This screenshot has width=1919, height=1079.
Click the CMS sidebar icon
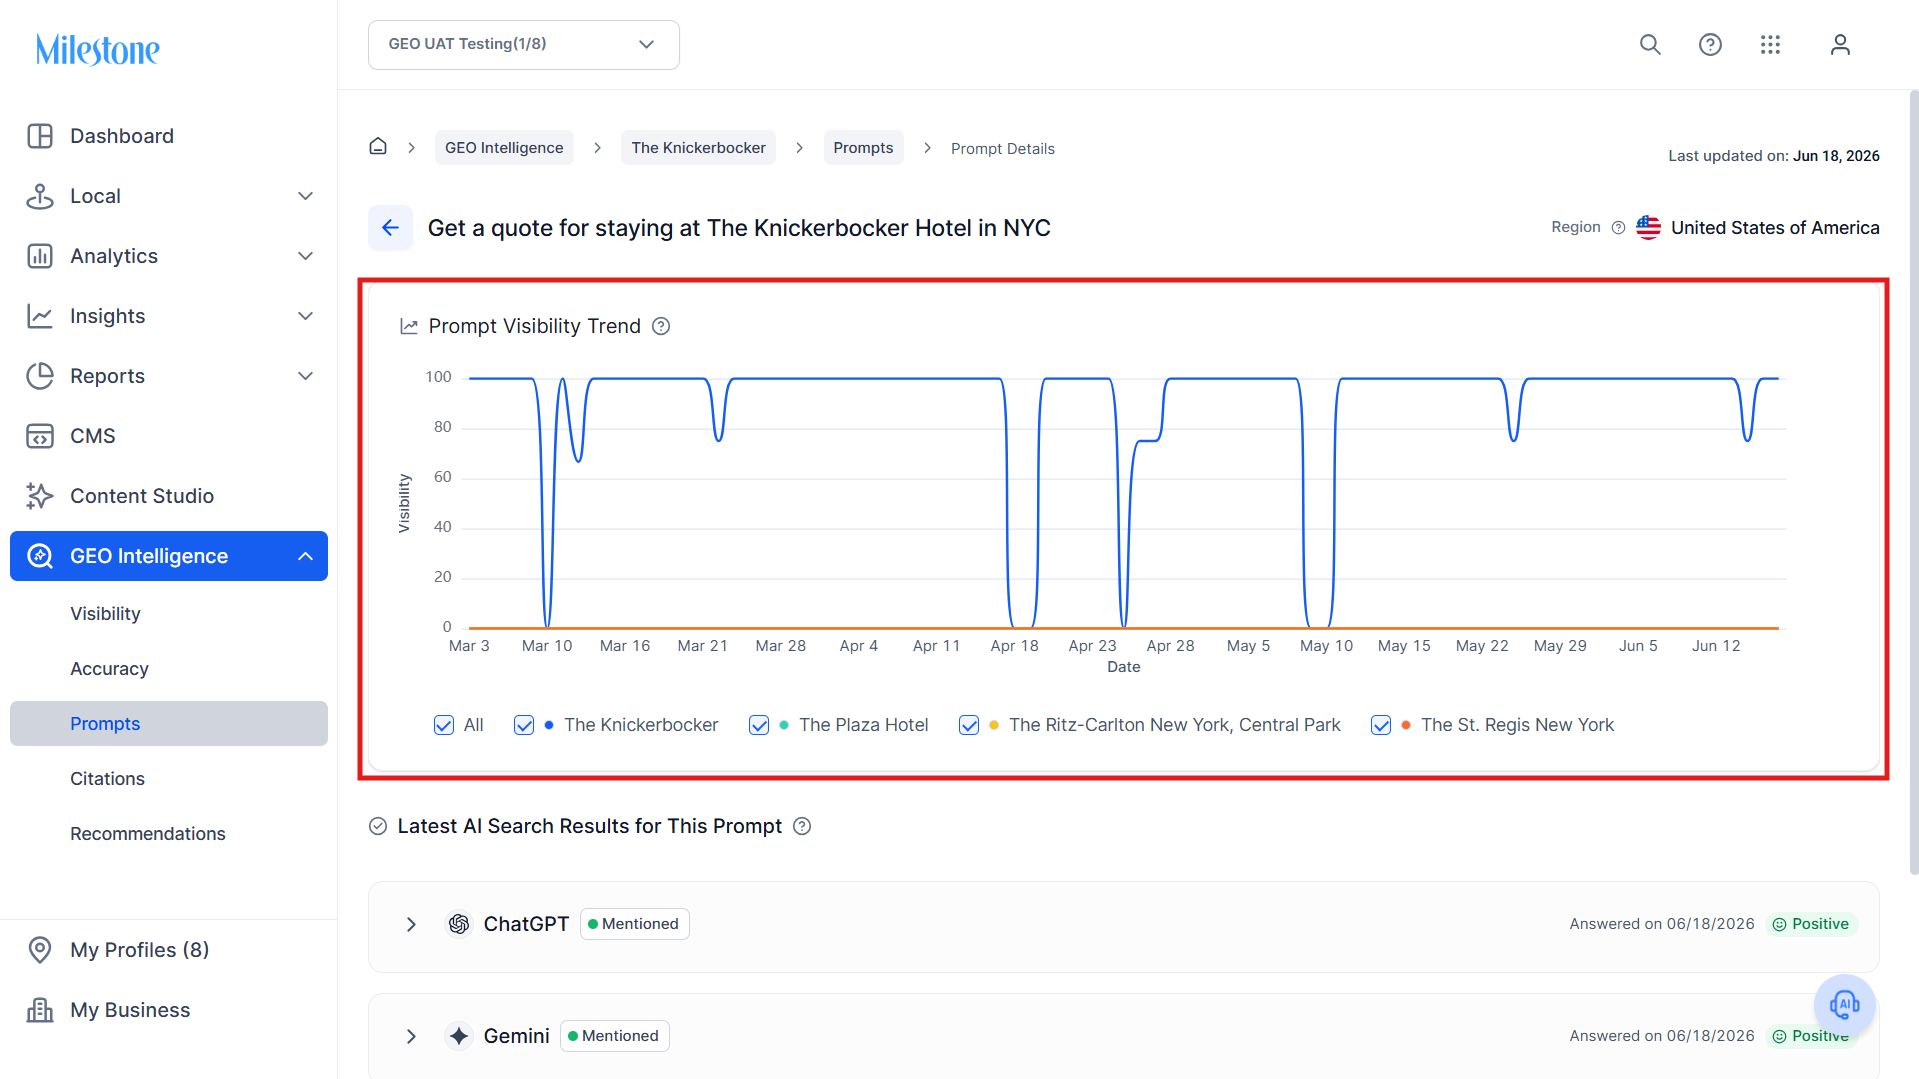pyautogui.click(x=40, y=436)
